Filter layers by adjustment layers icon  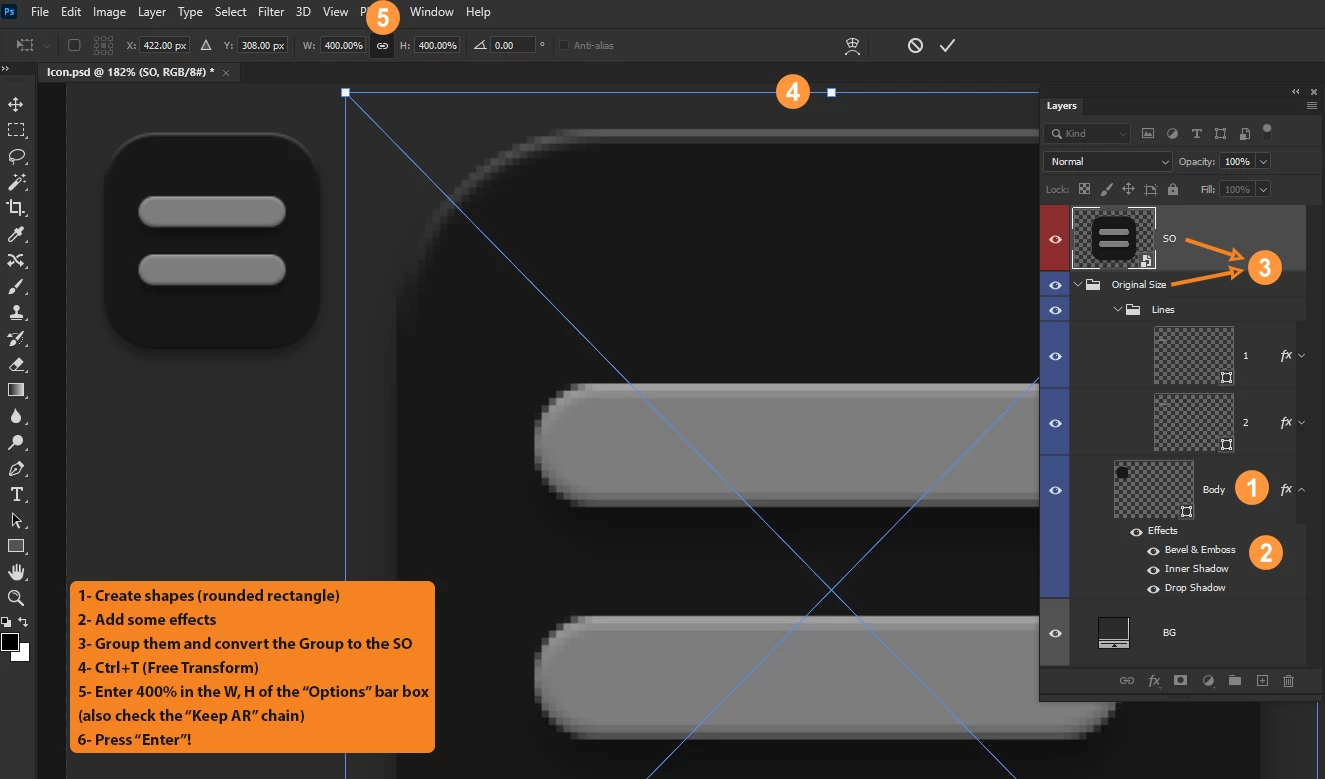[x=1172, y=133]
